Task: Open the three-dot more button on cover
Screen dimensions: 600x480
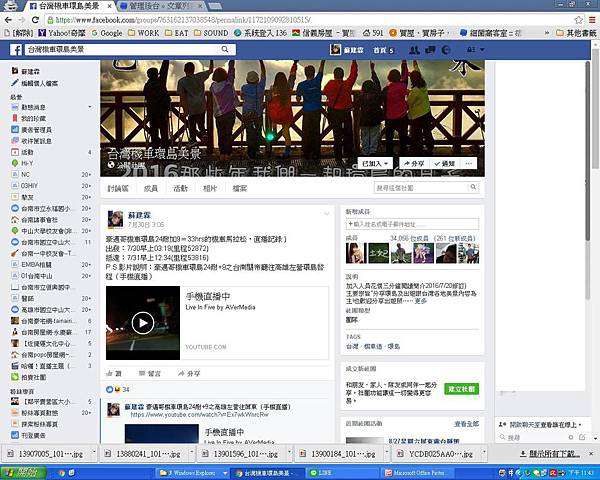Action: point(469,163)
